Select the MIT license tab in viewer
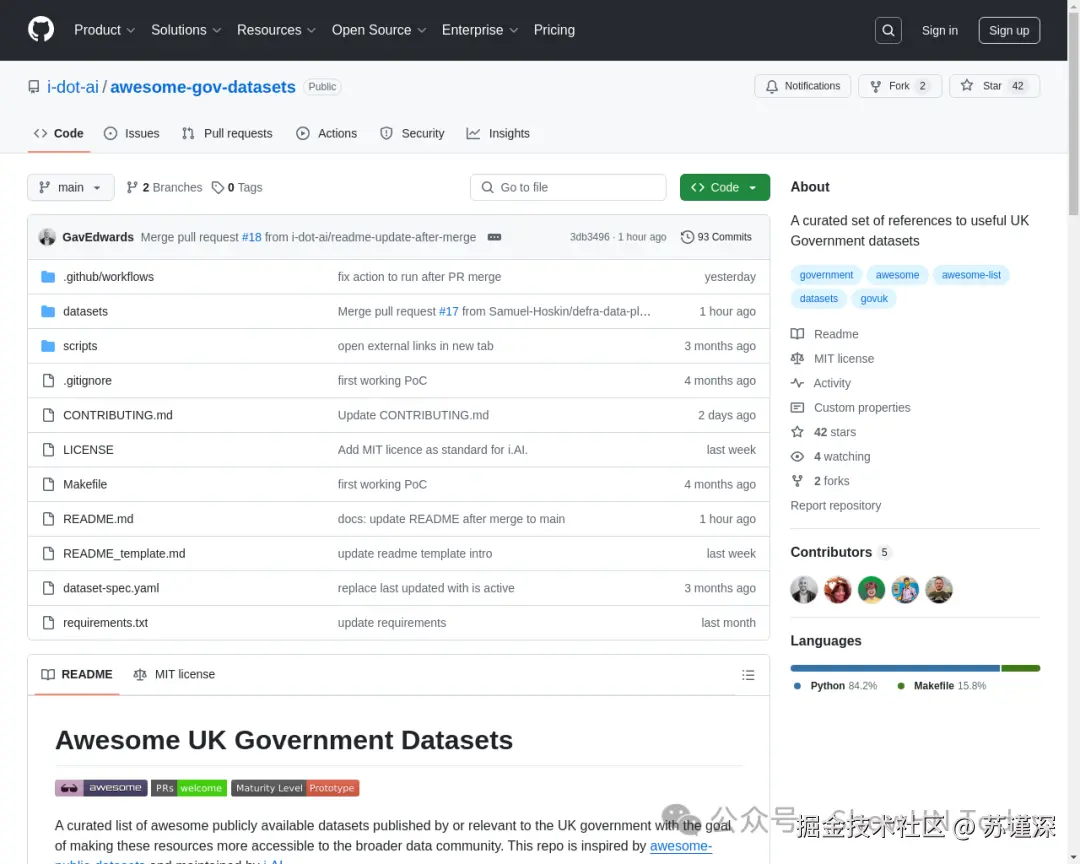 (x=174, y=675)
